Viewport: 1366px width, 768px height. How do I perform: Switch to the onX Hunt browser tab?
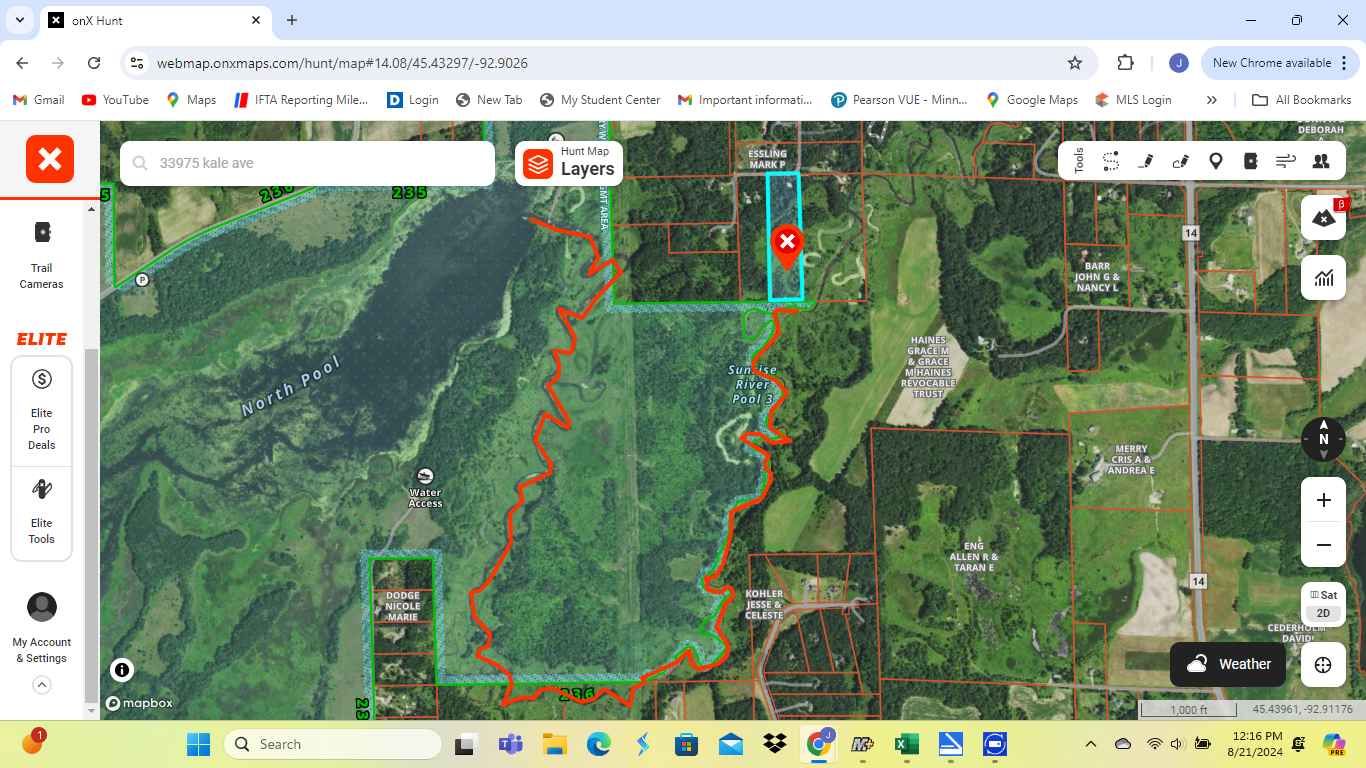pos(155,20)
